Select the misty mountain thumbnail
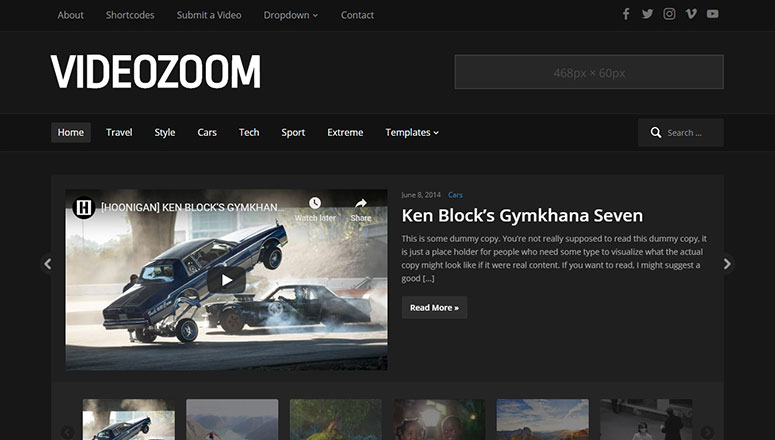Screen dimensions: 775x440 click(x=232, y=419)
